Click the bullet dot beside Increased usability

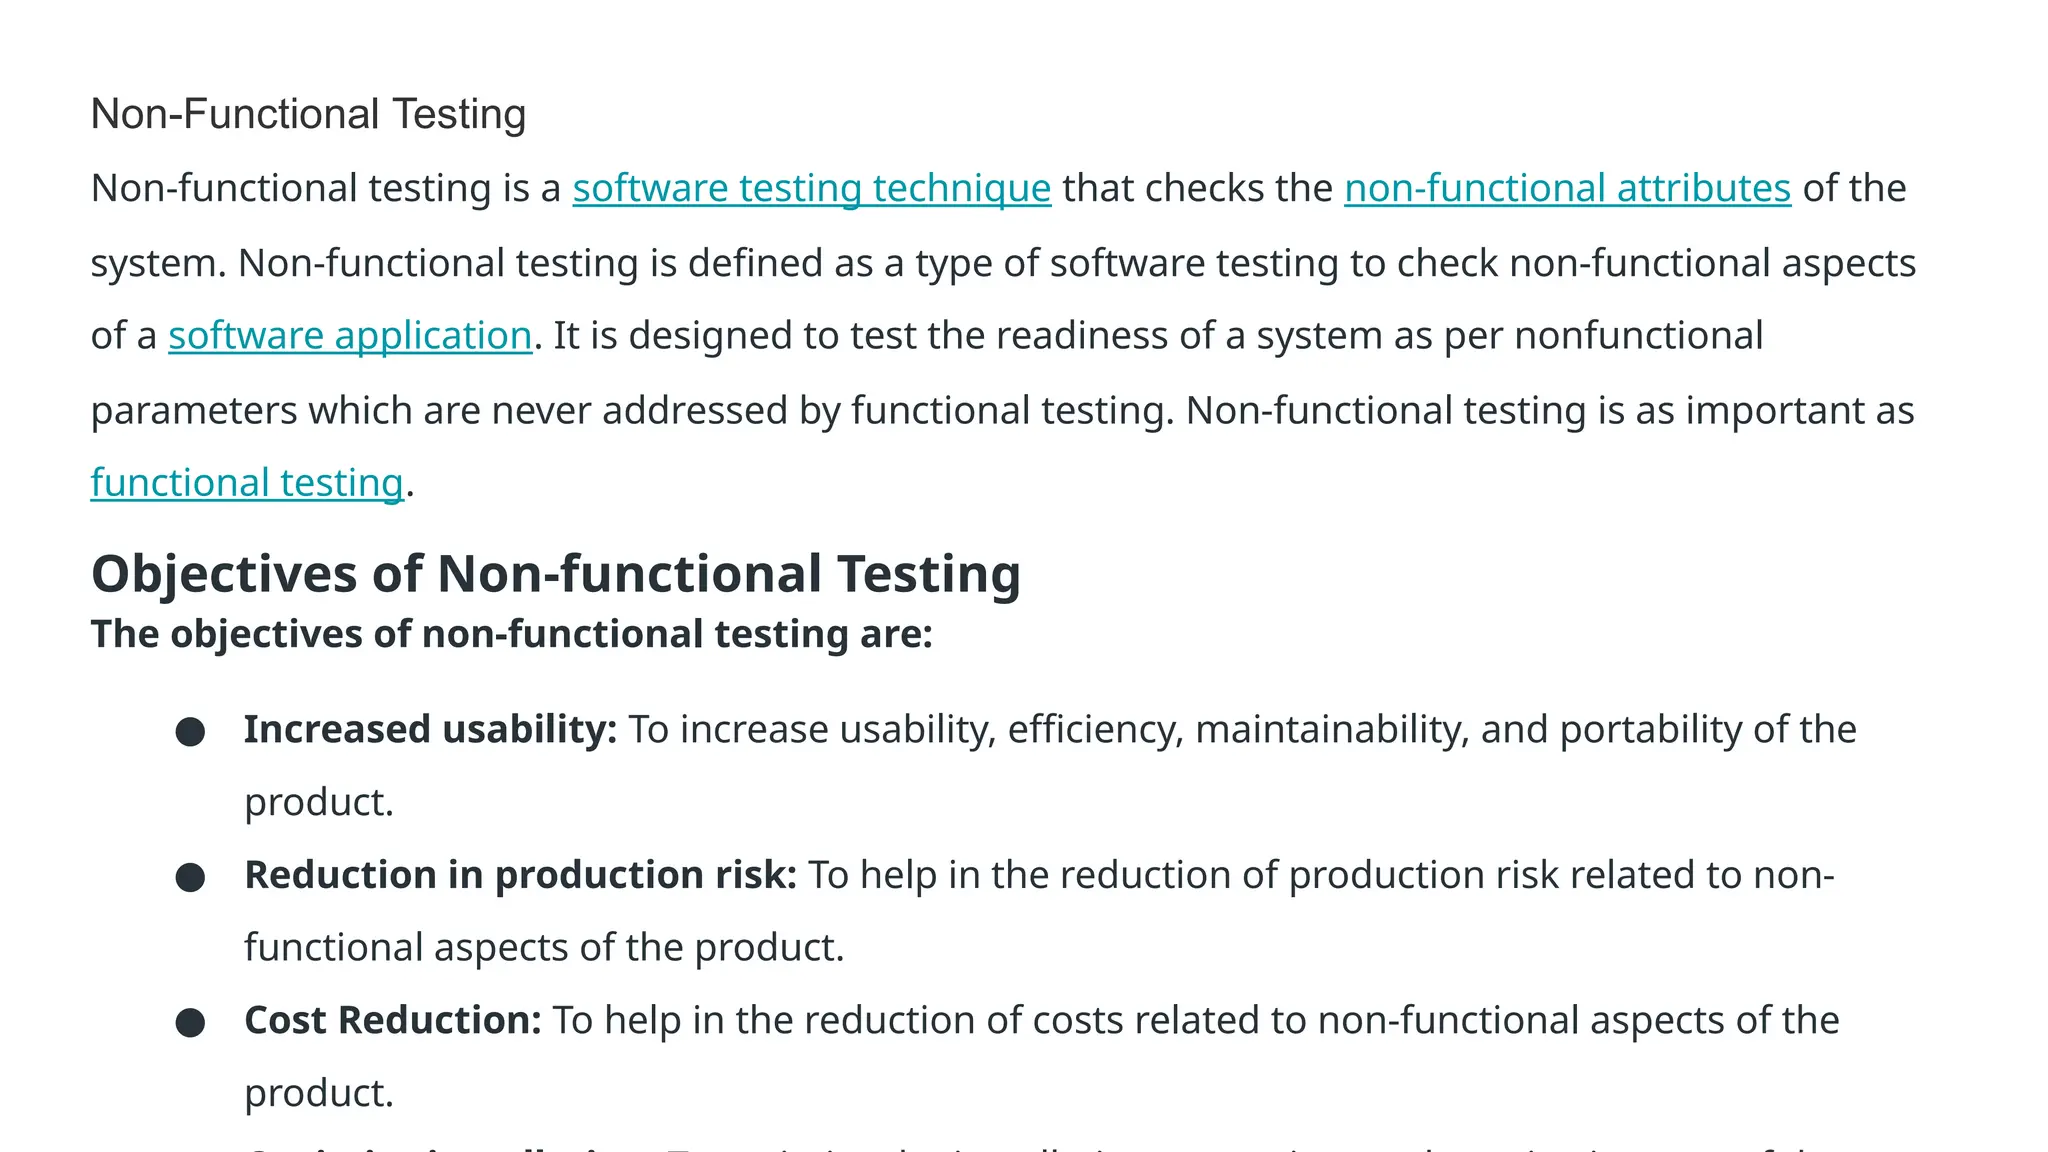[x=190, y=732]
